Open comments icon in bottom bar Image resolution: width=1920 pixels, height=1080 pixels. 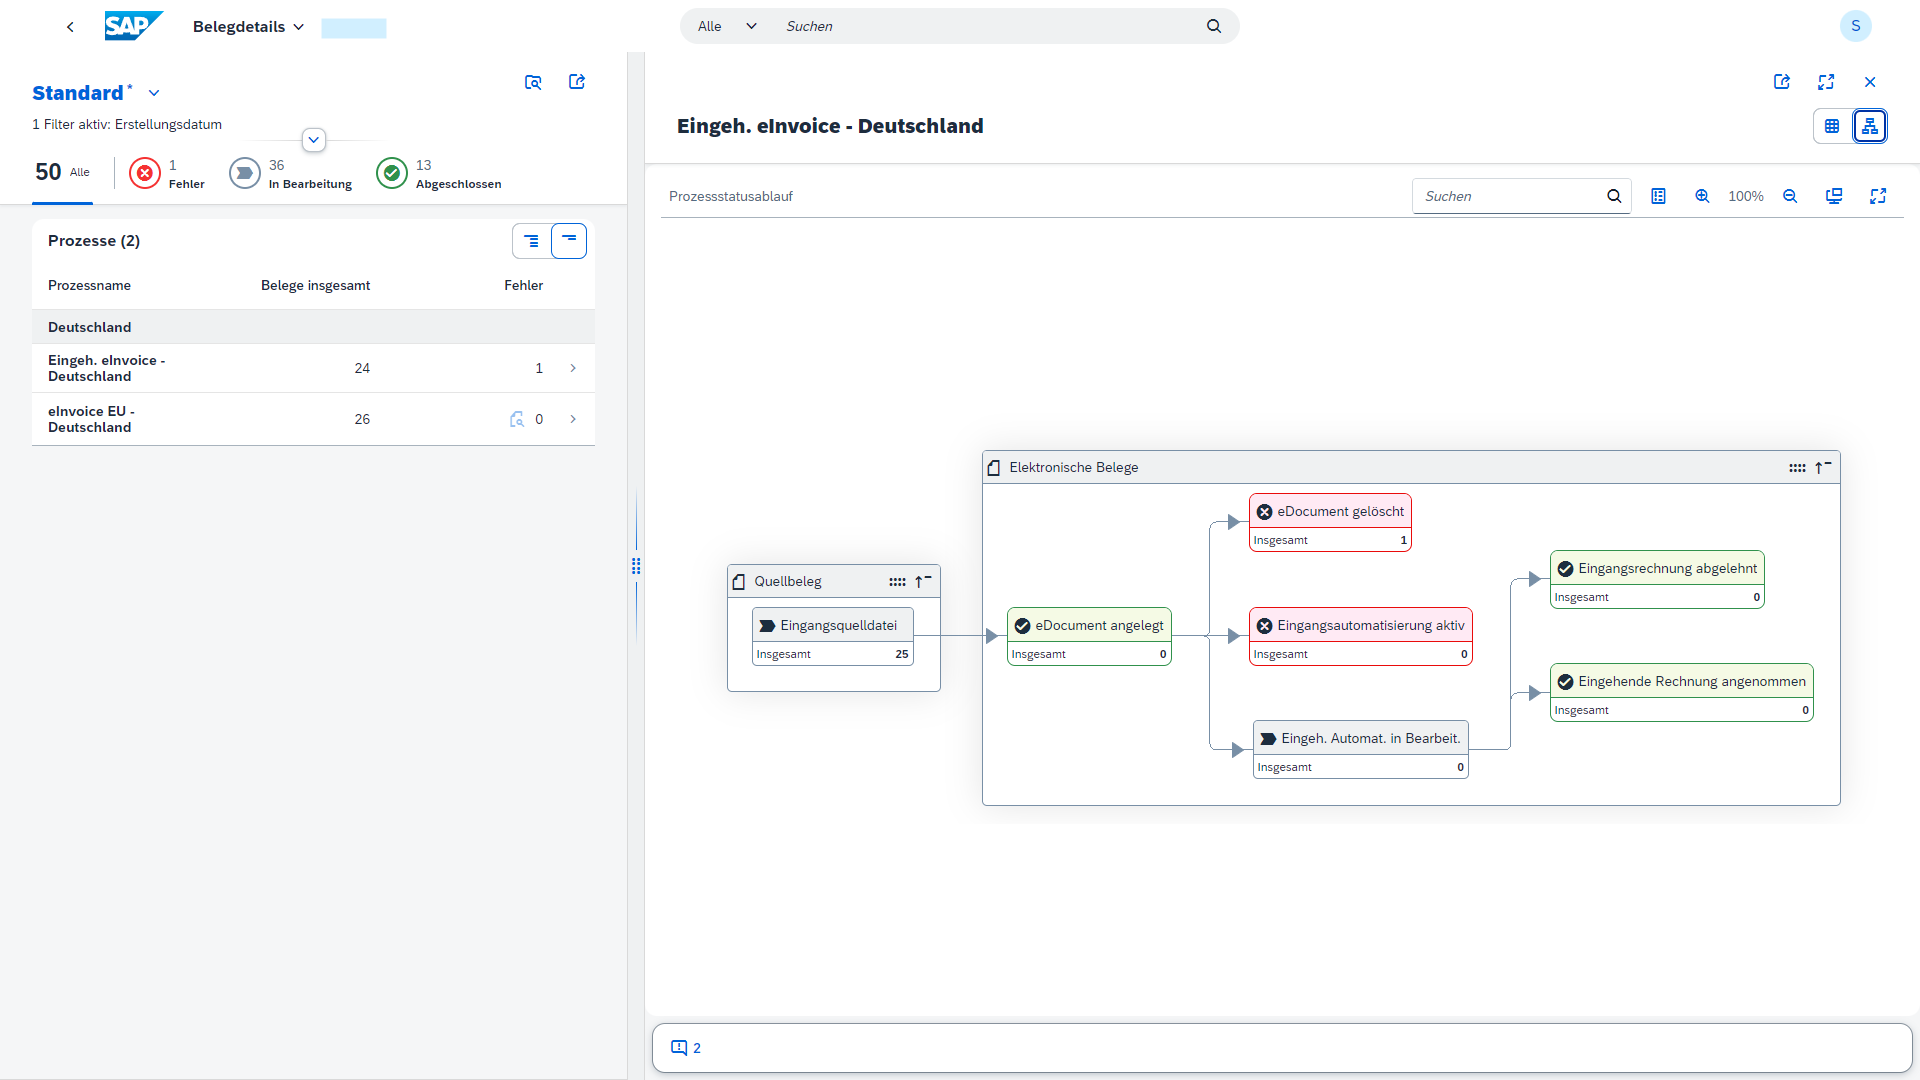(680, 1048)
